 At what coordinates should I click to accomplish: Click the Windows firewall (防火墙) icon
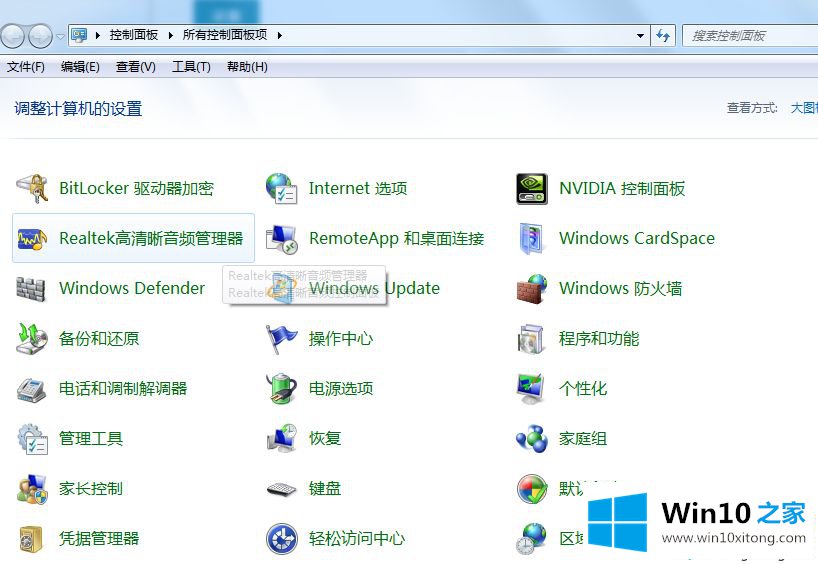point(532,289)
